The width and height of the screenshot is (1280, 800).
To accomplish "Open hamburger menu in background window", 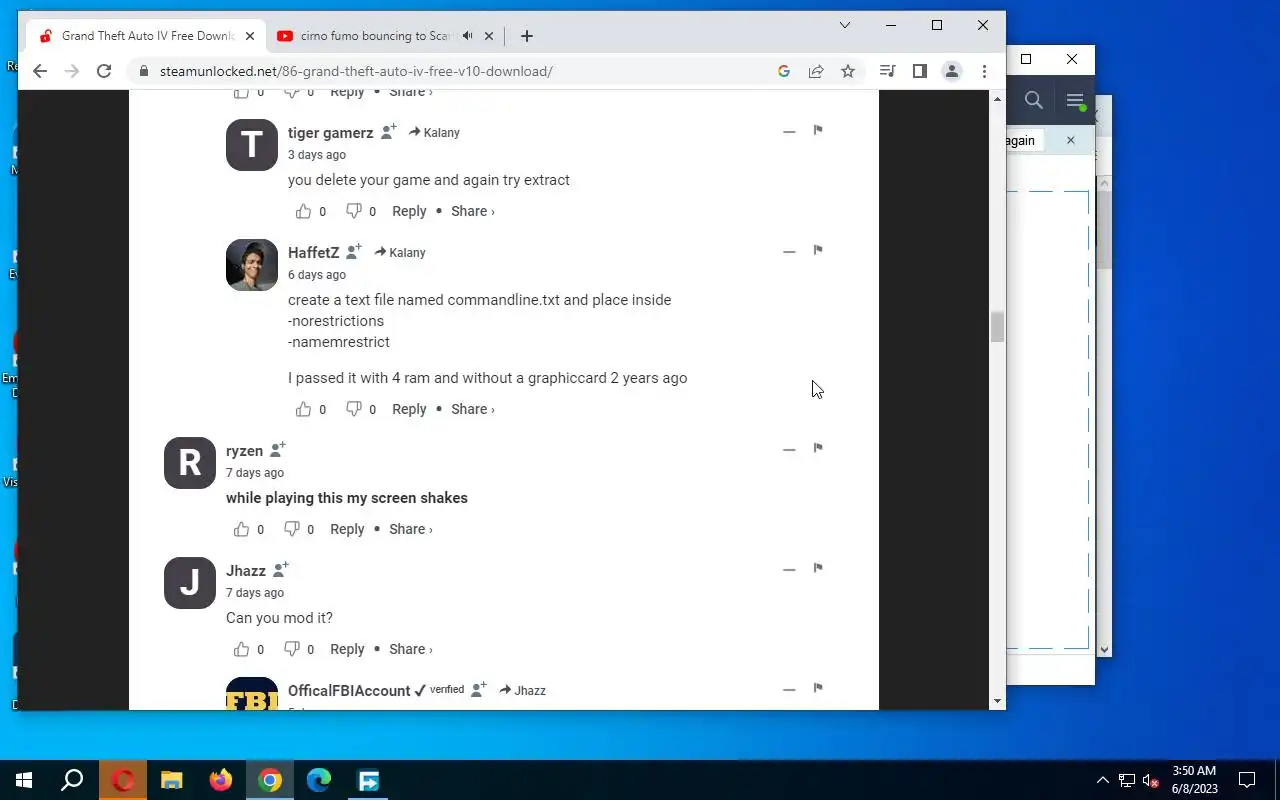I will (1075, 100).
